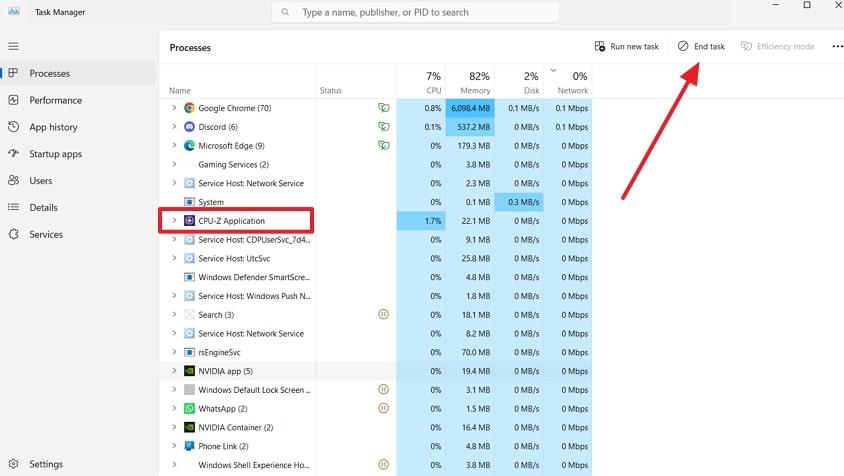Image resolution: width=844 pixels, height=476 pixels.
Task: Open the hamburger navigation menu
Action: coord(13,46)
